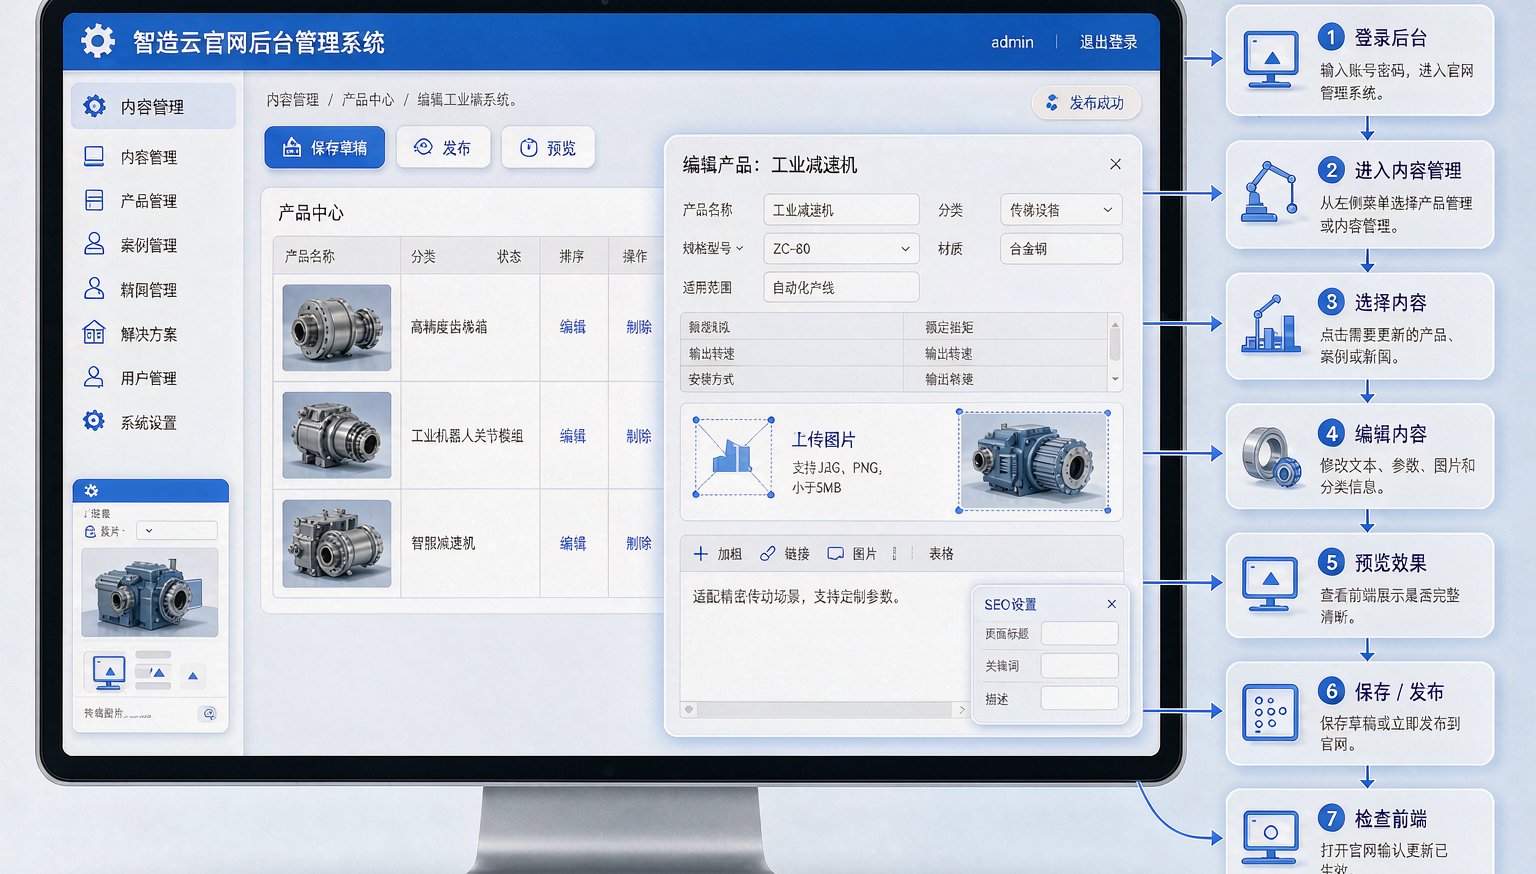This screenshot has width=1536, height=874.
Task: Delete the 高精度齿轮箱 product row
Action: pos(639,327)
